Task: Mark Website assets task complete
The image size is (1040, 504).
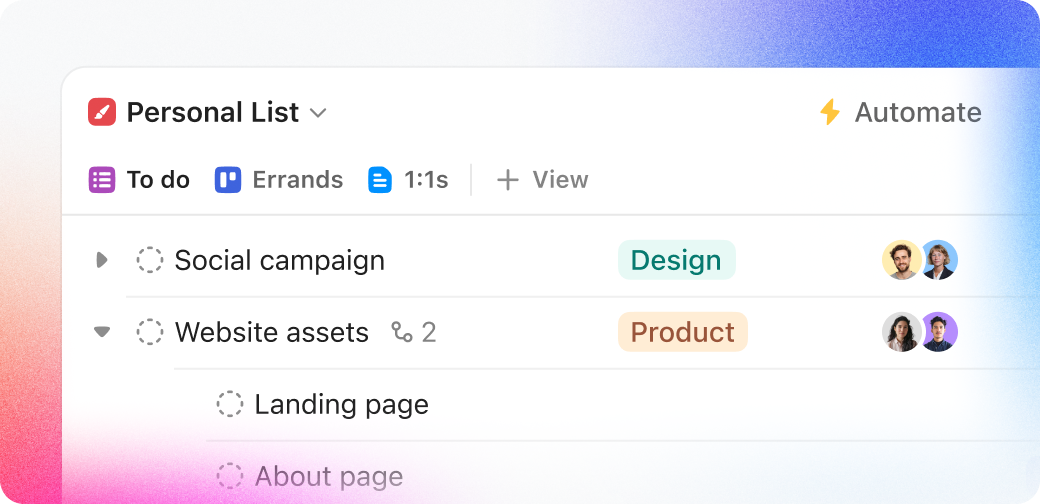Action: click(150, 332)
